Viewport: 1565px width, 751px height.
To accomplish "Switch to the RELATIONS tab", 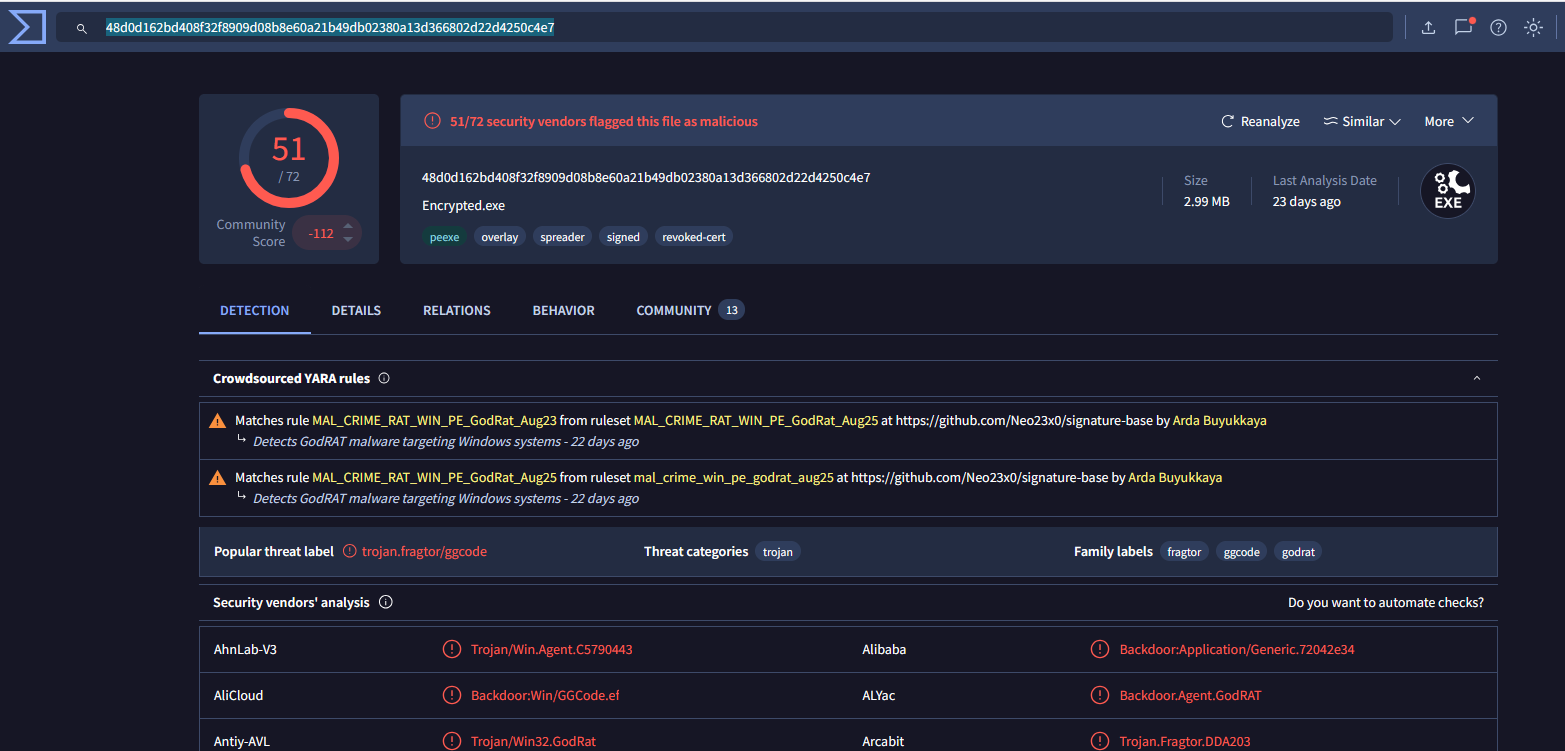I will tap(457, 310).
